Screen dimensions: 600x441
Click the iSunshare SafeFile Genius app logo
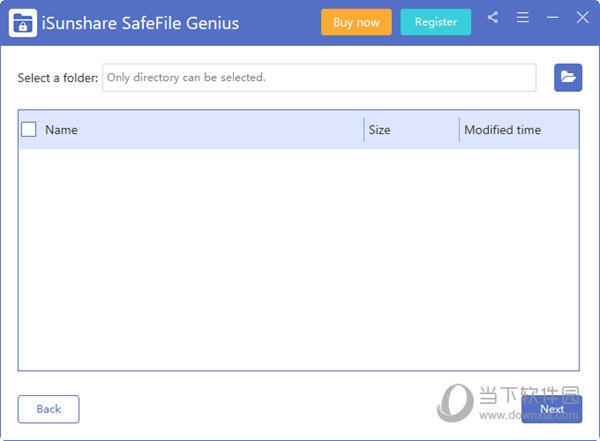[x=23, y=23]
